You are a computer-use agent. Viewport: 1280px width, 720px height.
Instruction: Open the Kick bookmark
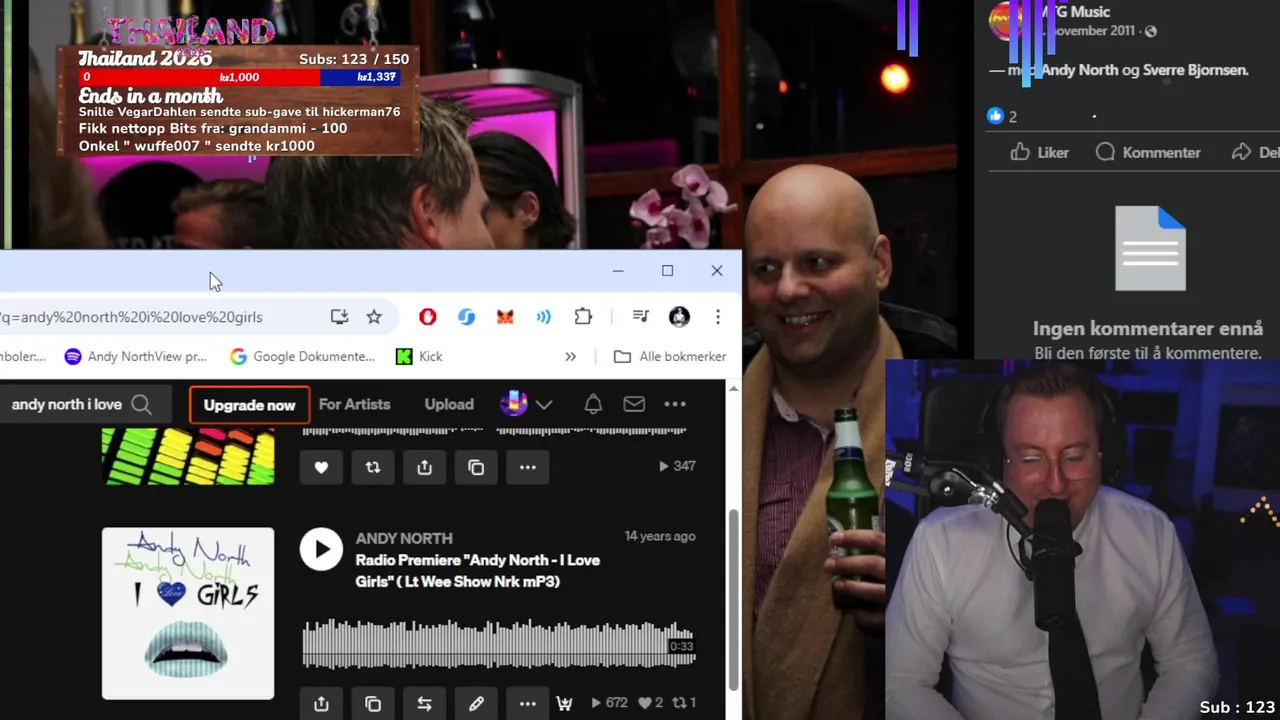click(419, 356)
